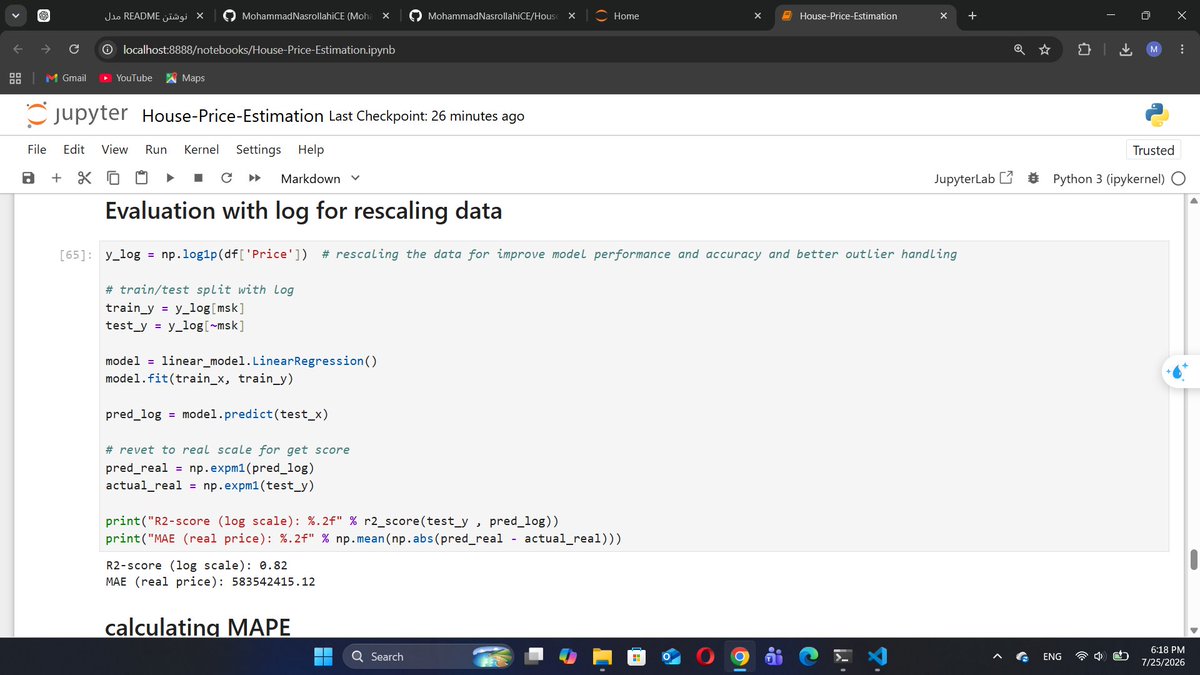Save the notebook with the floppy icon

click(28, 178)
